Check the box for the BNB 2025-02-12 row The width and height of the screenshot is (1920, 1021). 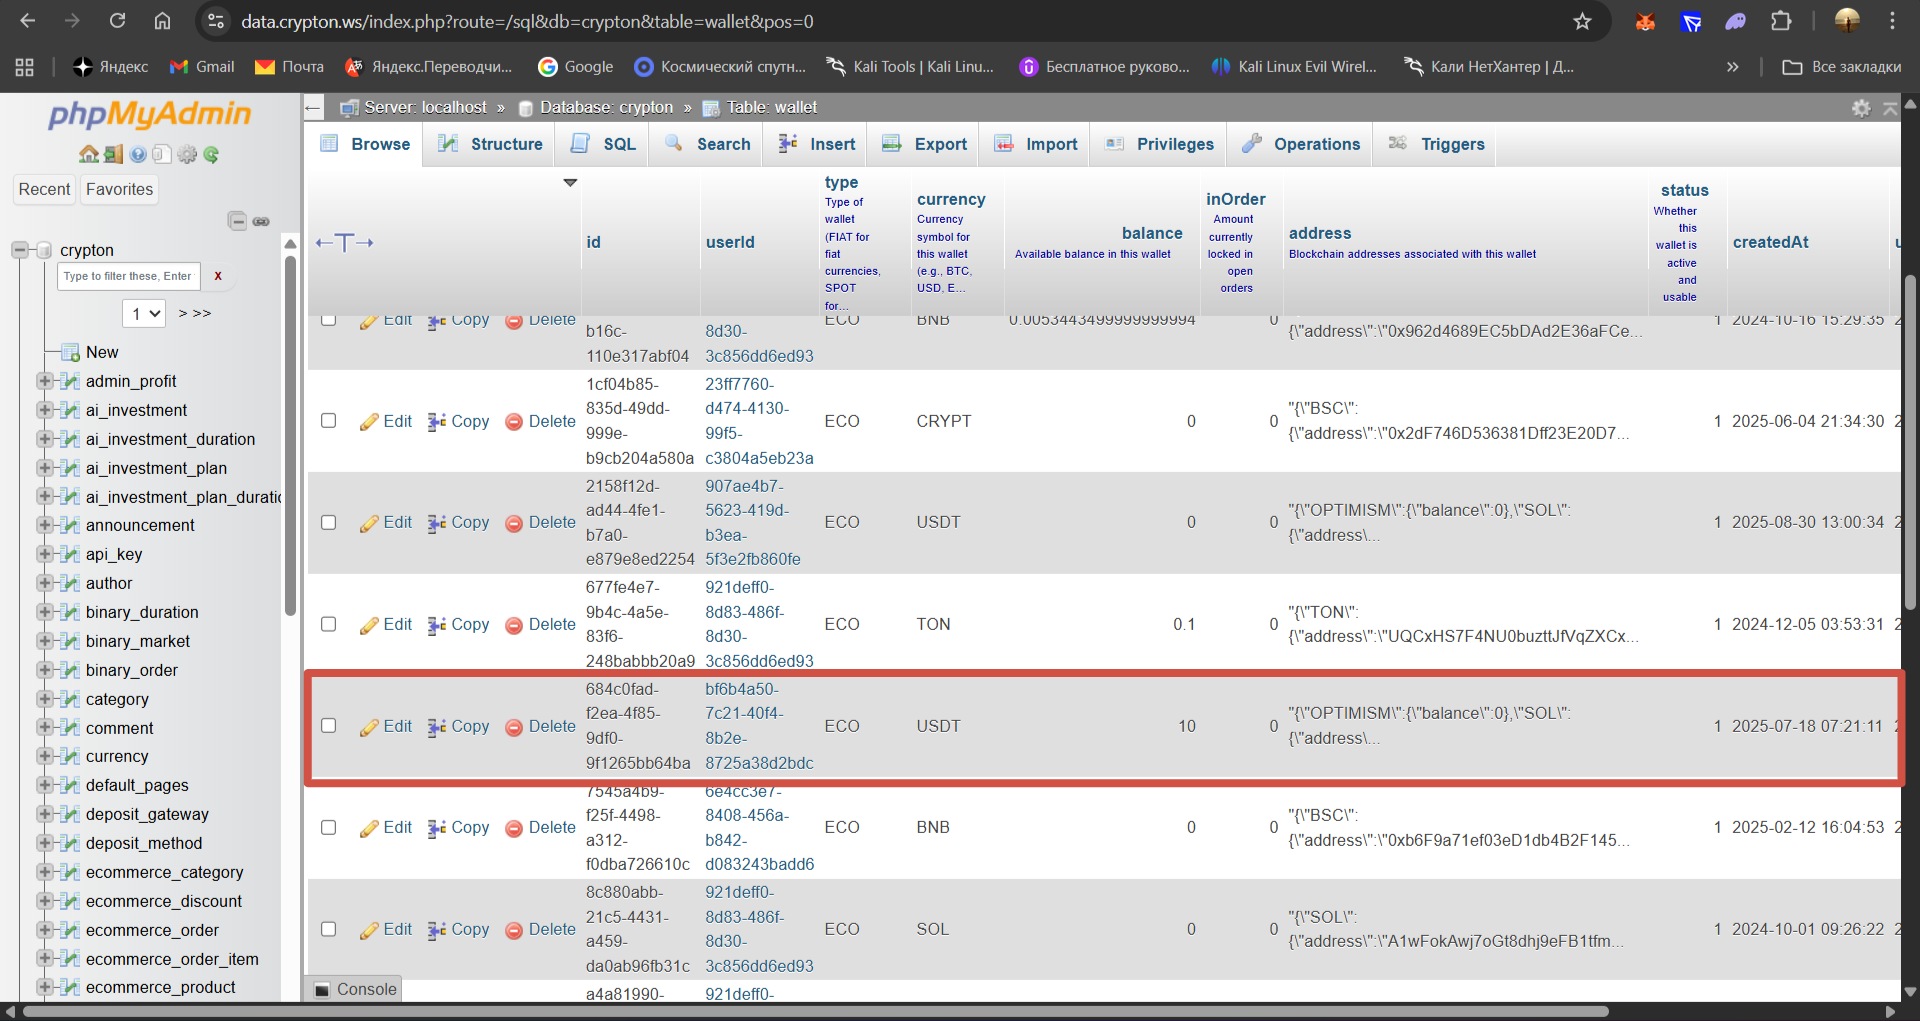click(328, 827)
